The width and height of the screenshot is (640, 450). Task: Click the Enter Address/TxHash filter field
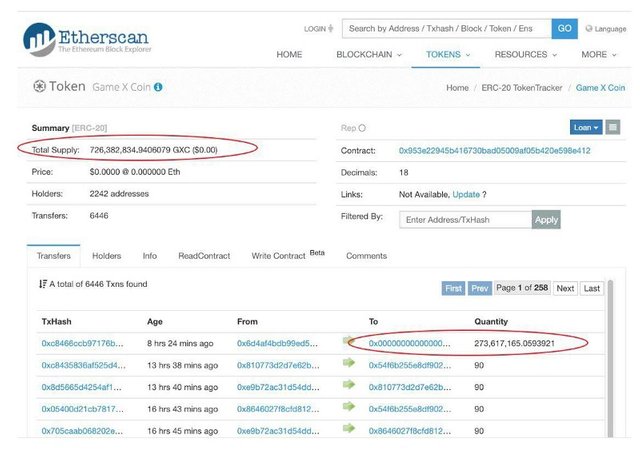465,220
